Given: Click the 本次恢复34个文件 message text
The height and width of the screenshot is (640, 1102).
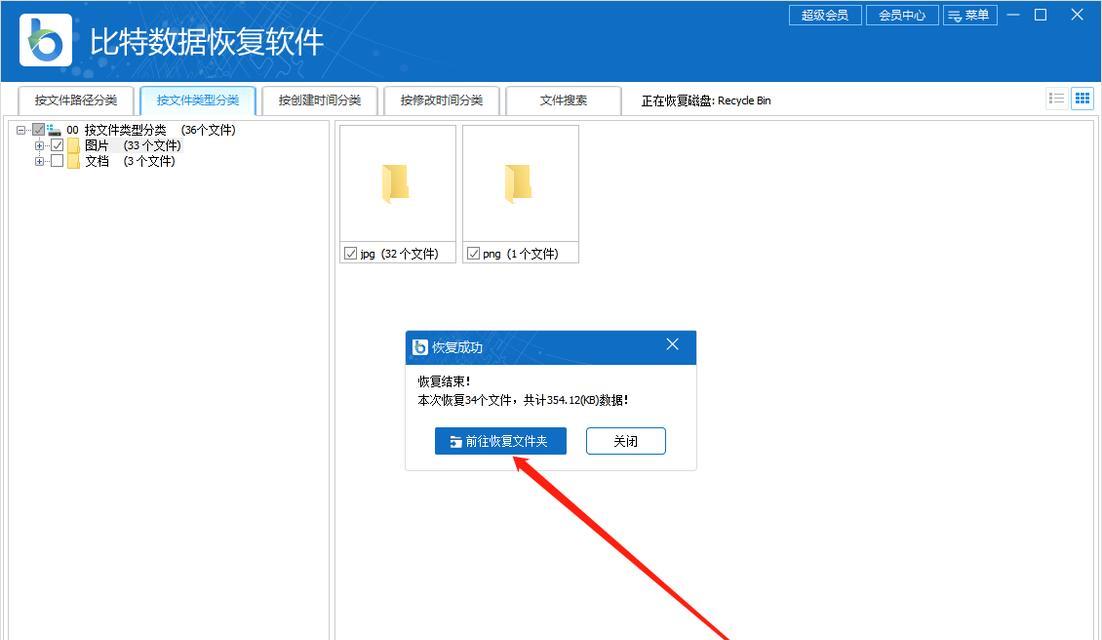Looking at the screenshot, I should 523,400.
